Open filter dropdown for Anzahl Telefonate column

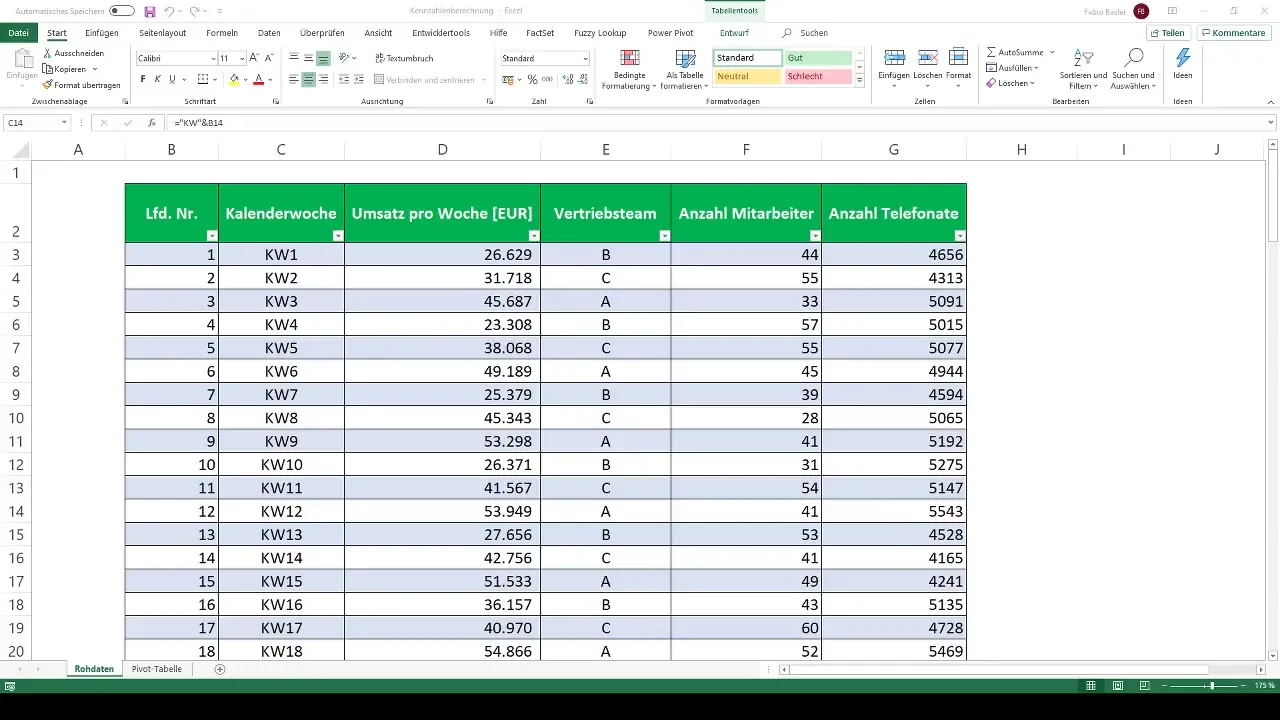[x=960, y=235]
